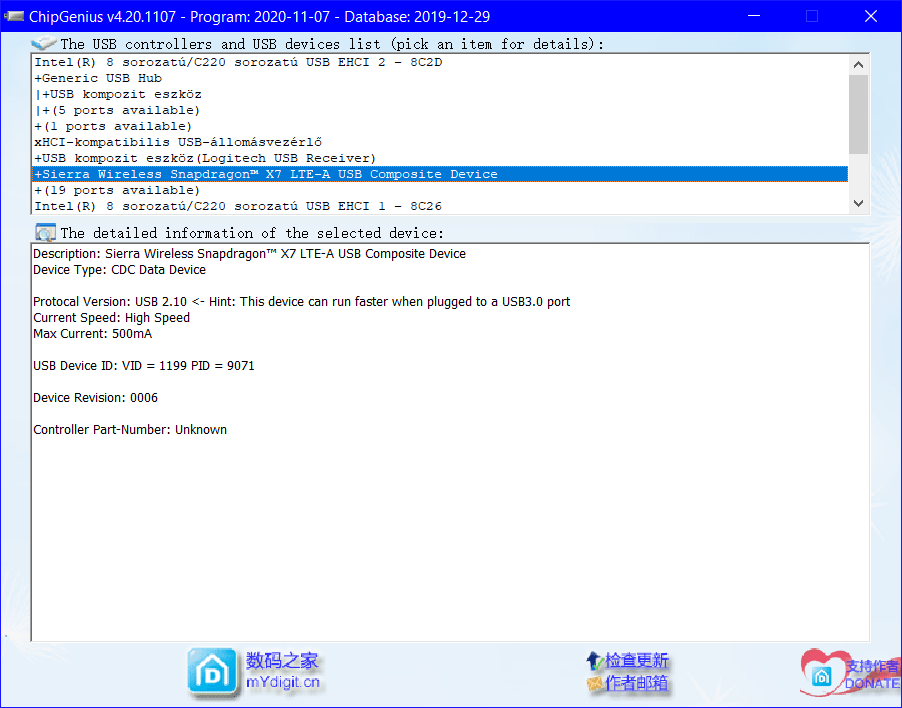Click the 数码之家 link text
The image size is (902, 708).
(x=282, y=660)
